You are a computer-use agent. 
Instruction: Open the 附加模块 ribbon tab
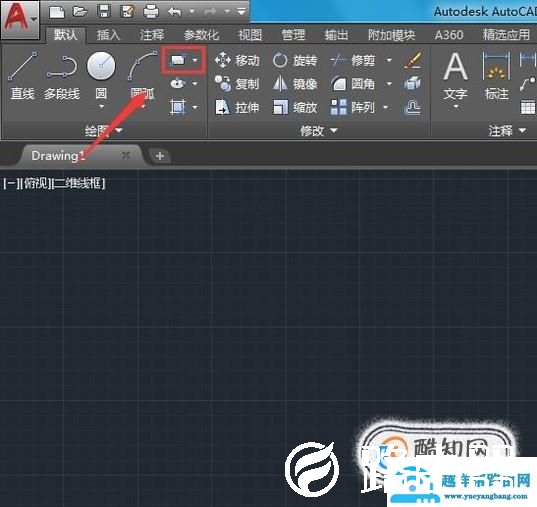pos(391,35)
